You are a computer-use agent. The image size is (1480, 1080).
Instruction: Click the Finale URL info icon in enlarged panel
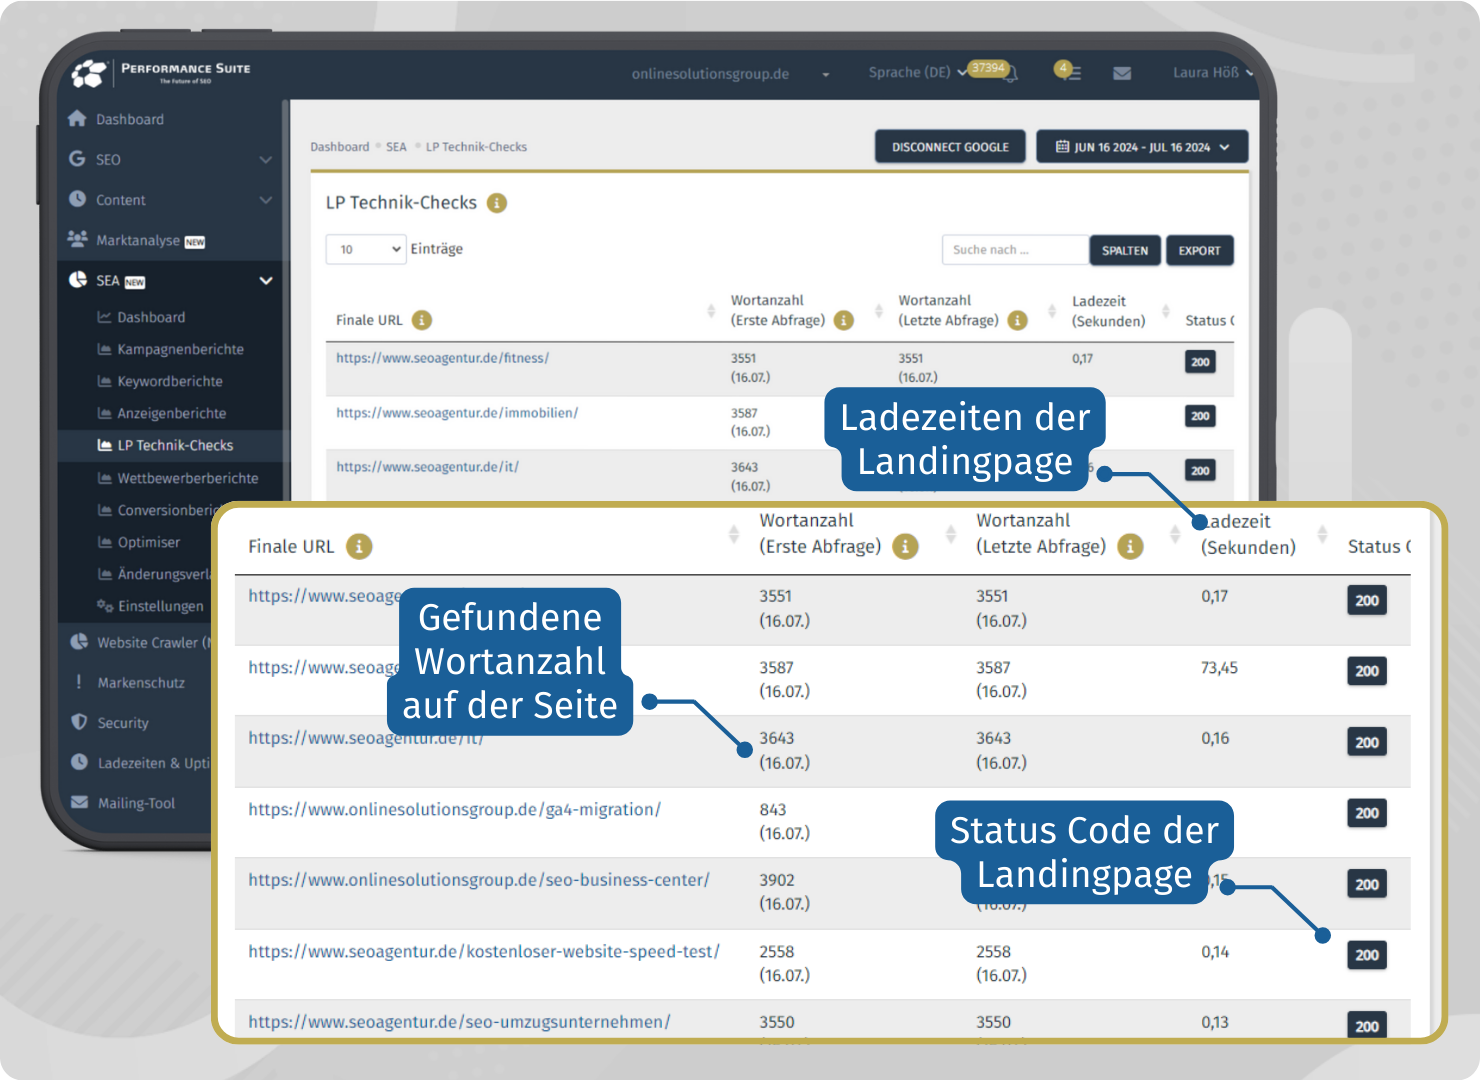[359, 546]
